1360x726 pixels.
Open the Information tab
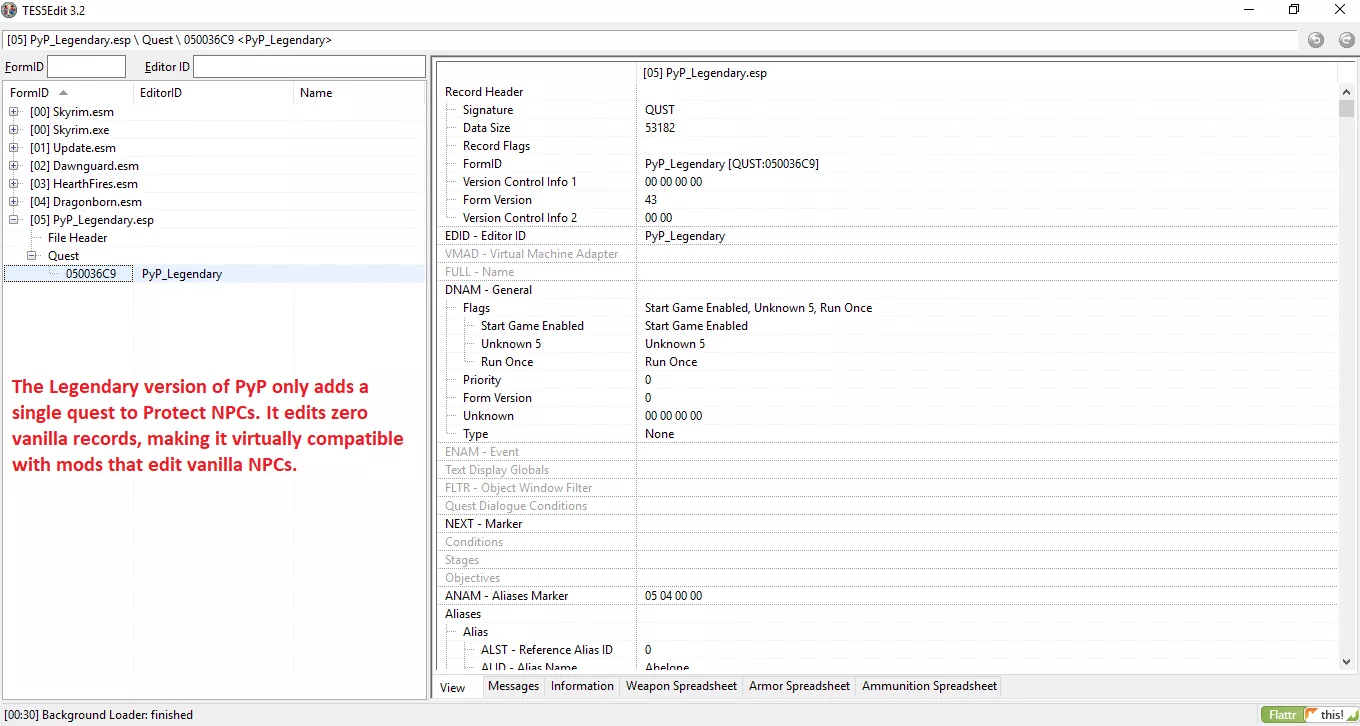[582, 686]
